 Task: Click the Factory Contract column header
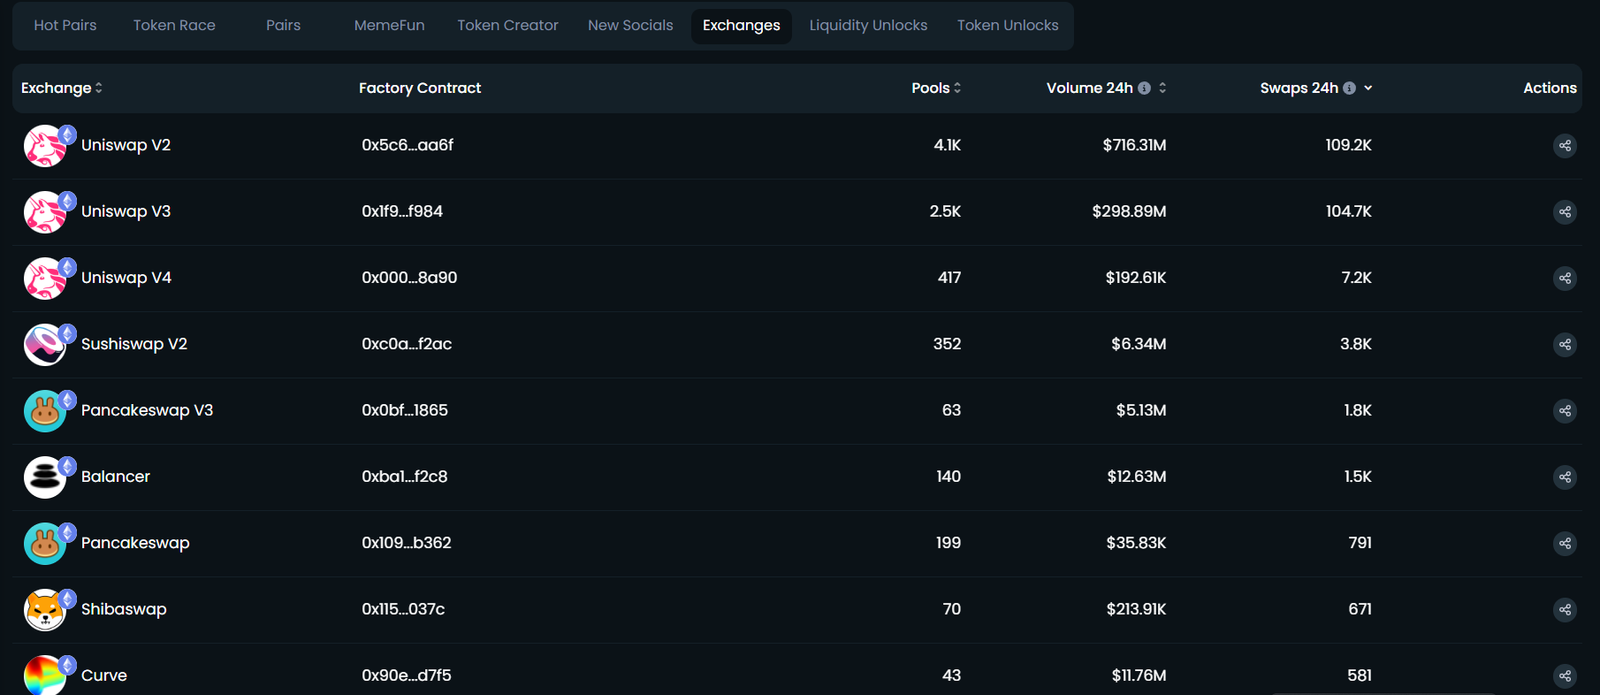[420, 88]
